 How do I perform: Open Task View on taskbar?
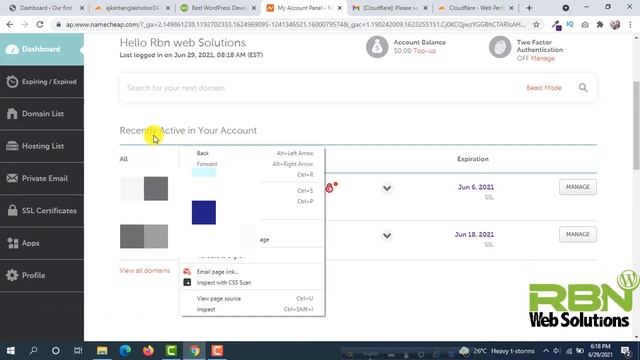click(x=78, y=351)
